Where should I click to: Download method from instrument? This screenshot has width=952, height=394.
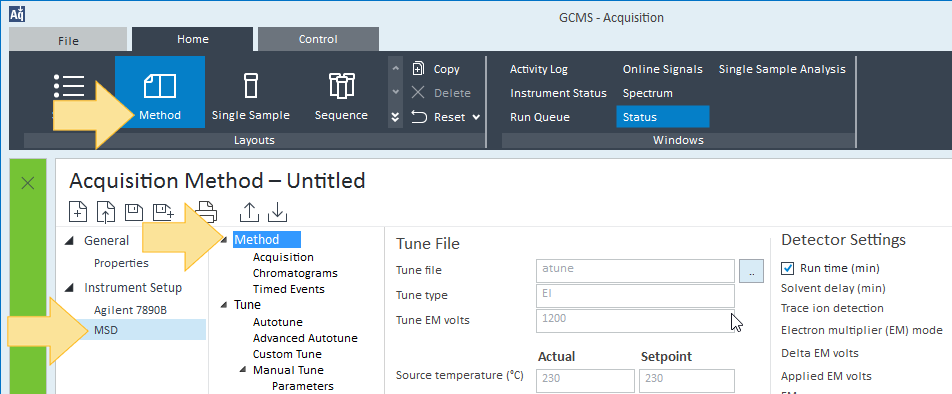coord(277,211)
